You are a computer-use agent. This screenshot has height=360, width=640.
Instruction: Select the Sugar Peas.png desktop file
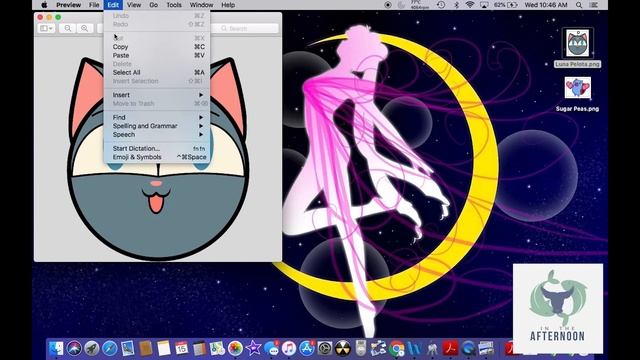click(577, 94)
